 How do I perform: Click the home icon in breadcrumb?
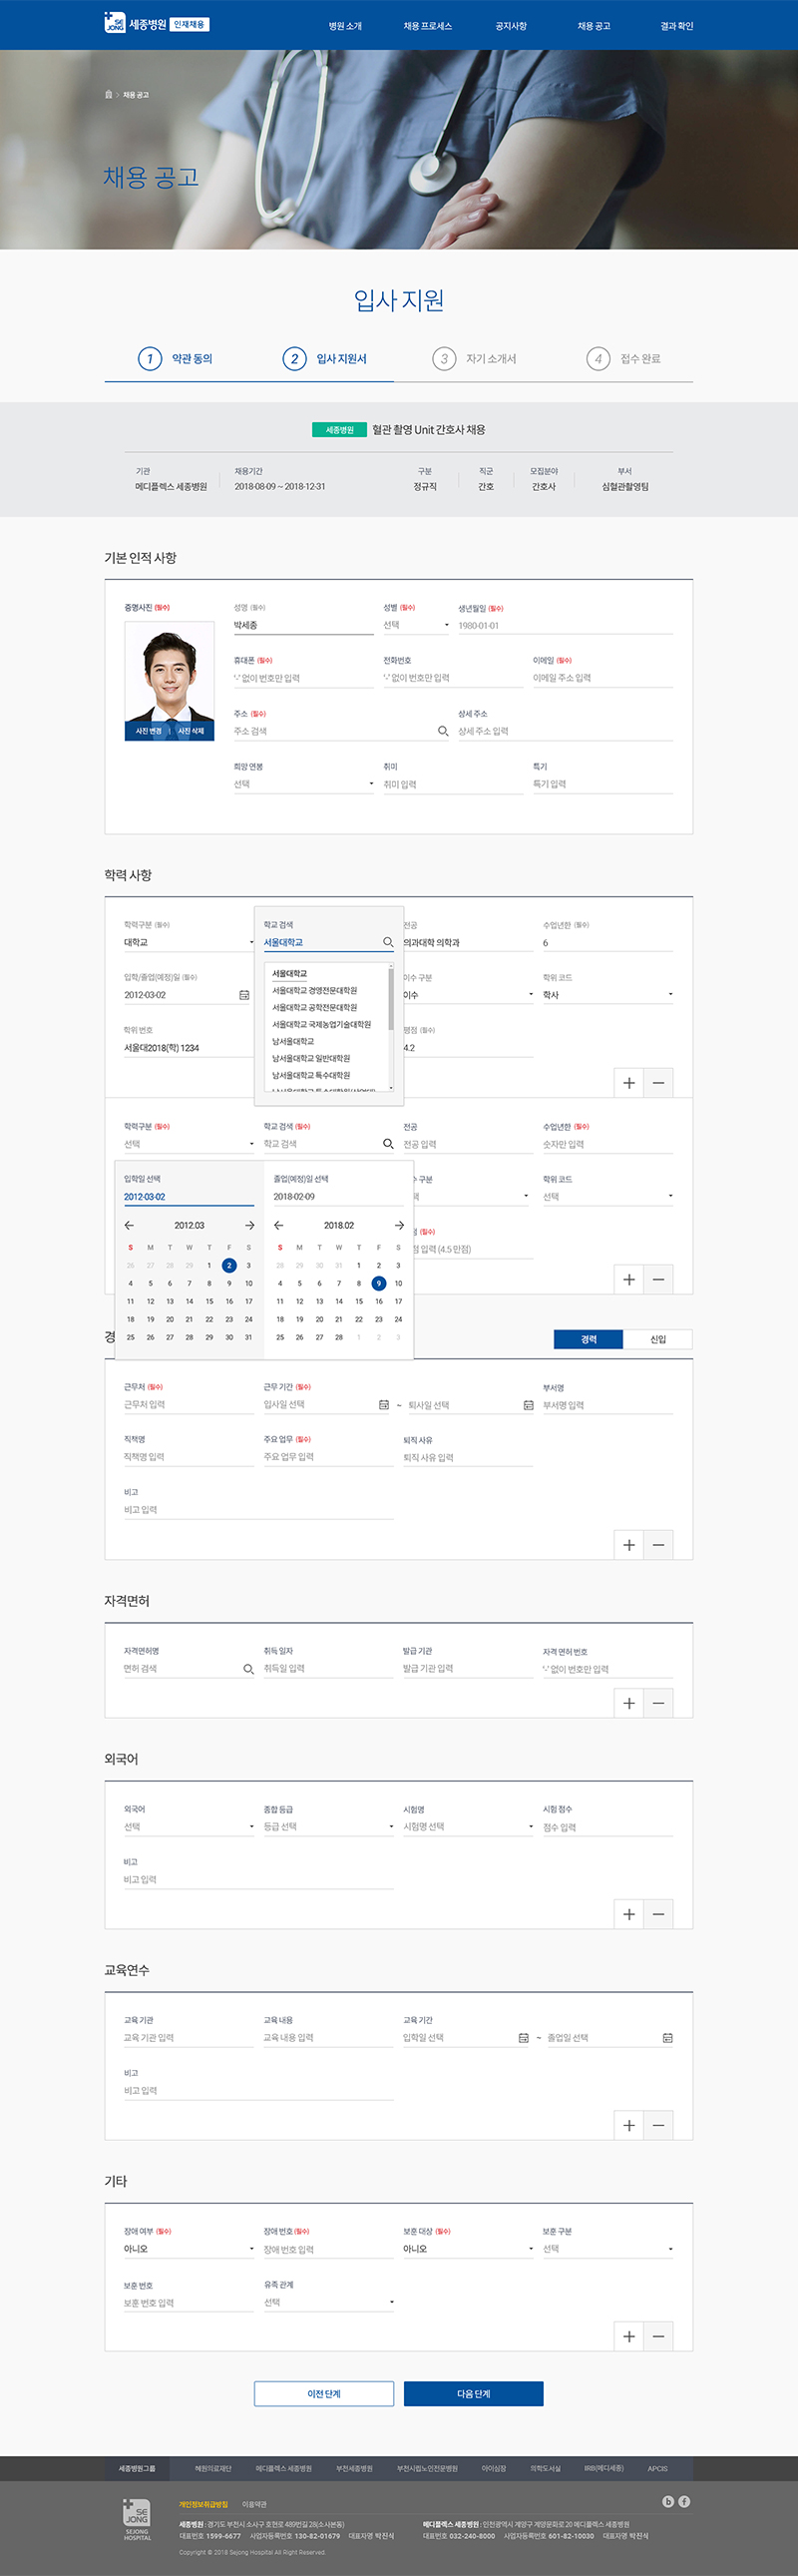pyautogui.click(x=109, y=95)
